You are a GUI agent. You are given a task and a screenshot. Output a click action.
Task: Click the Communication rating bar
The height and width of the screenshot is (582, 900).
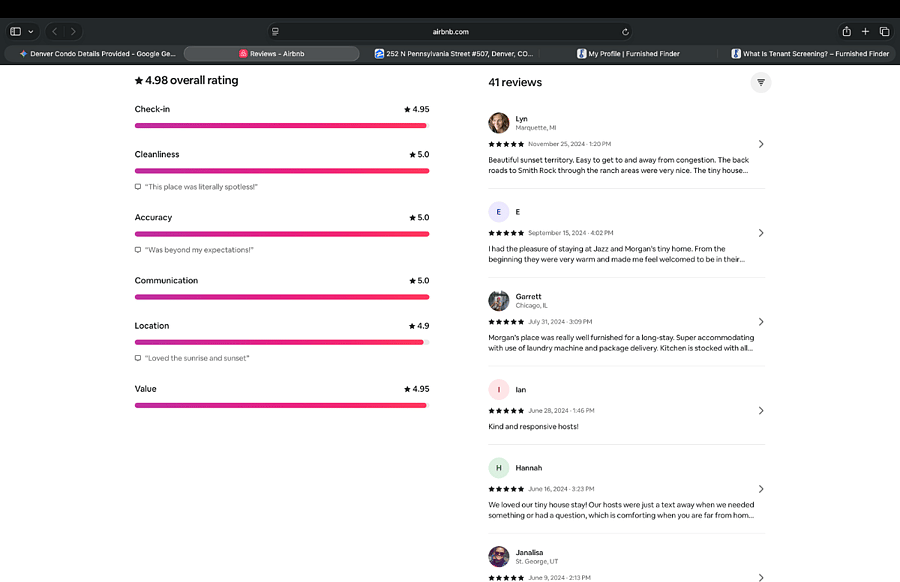point(282,297)
